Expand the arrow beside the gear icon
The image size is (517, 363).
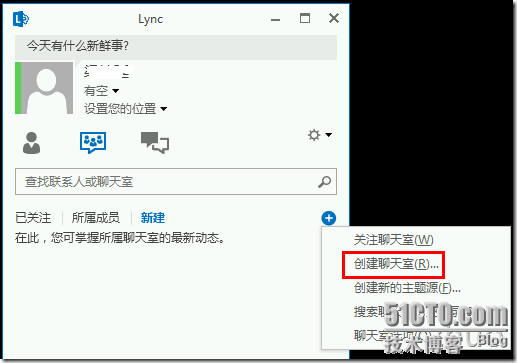point(329,135)
